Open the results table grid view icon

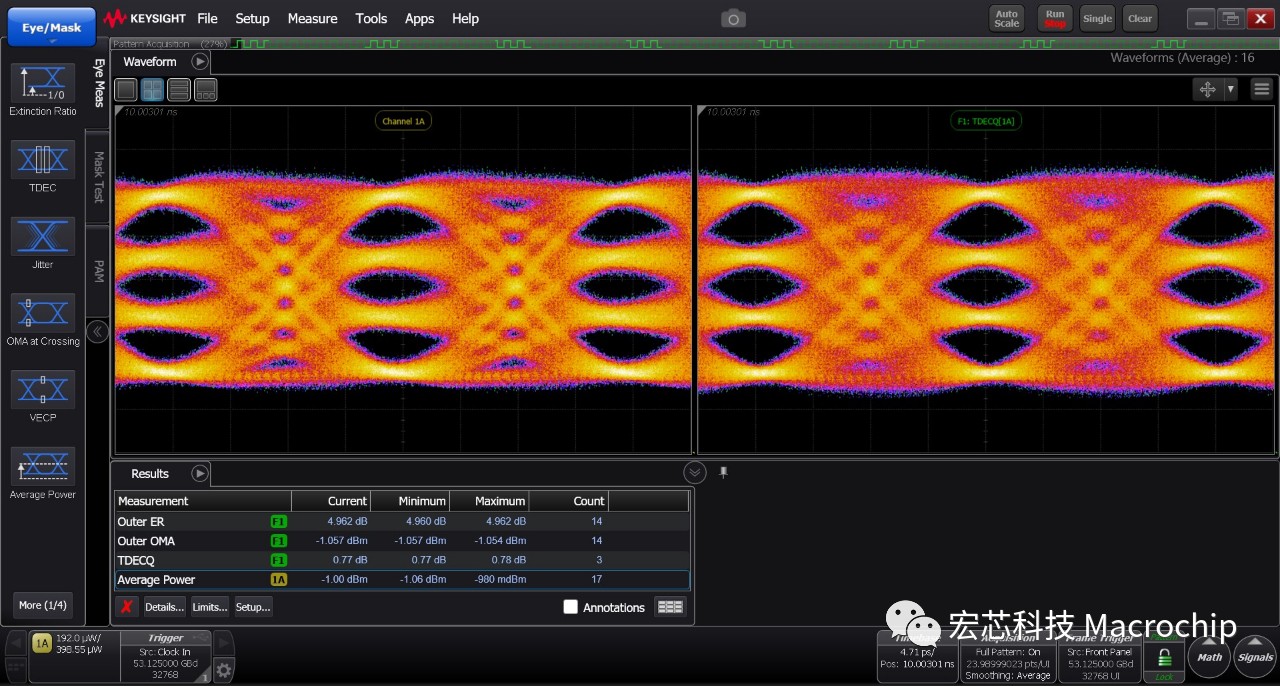point(670,606)
